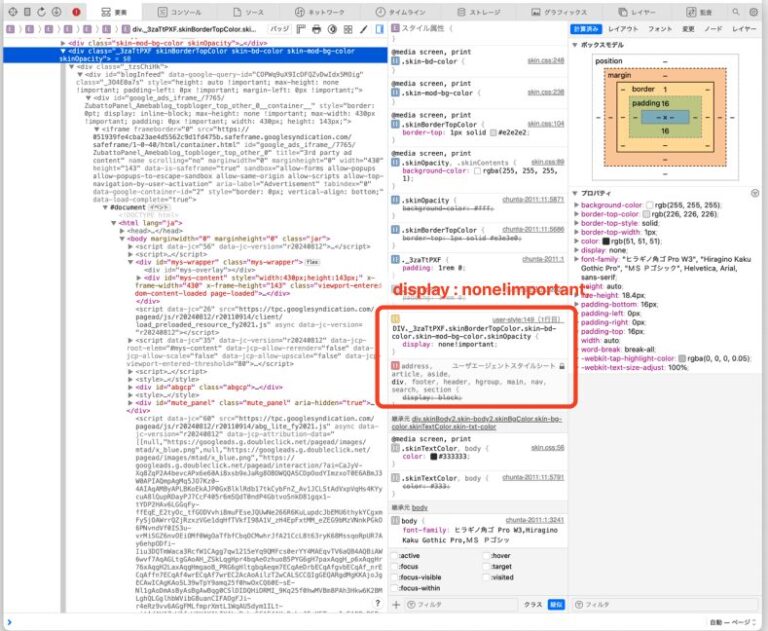Expand the background-color computed property
This screenshot has width=768, height=631.
[576, 205]
